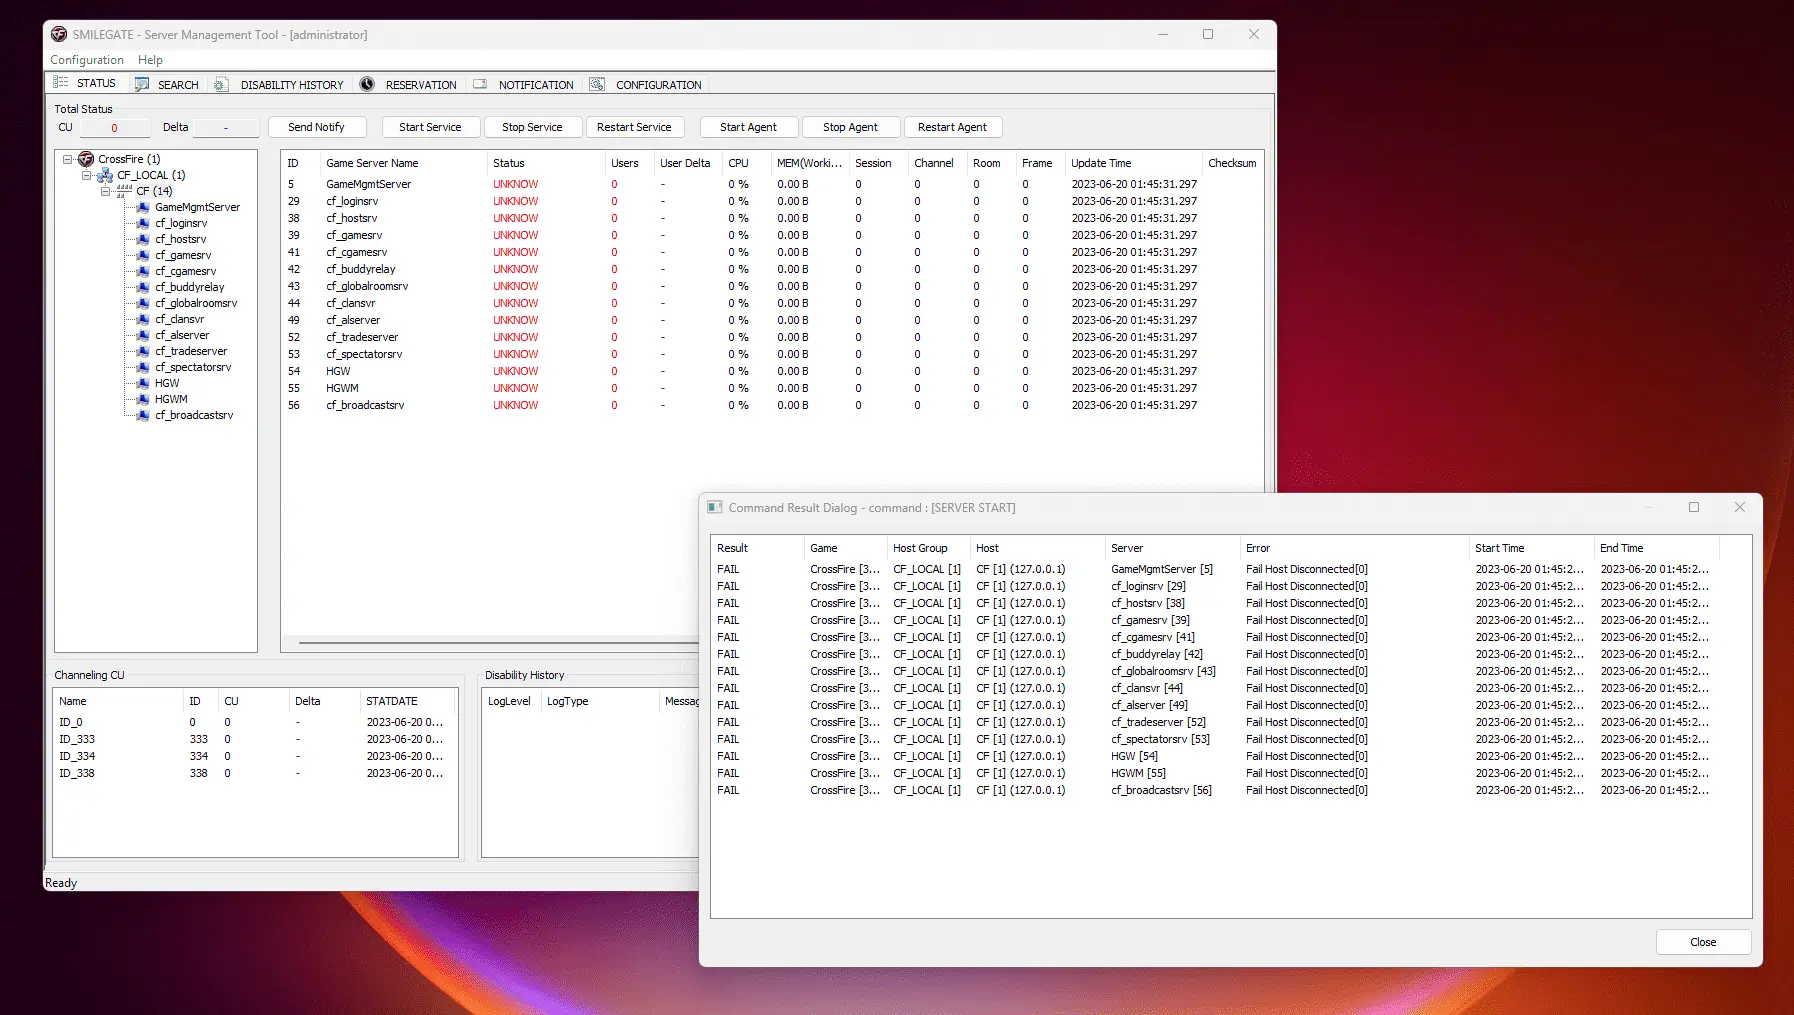Open the Configuration menu
Viewport: 1794px width, 1015px height.
pos(87,60)
